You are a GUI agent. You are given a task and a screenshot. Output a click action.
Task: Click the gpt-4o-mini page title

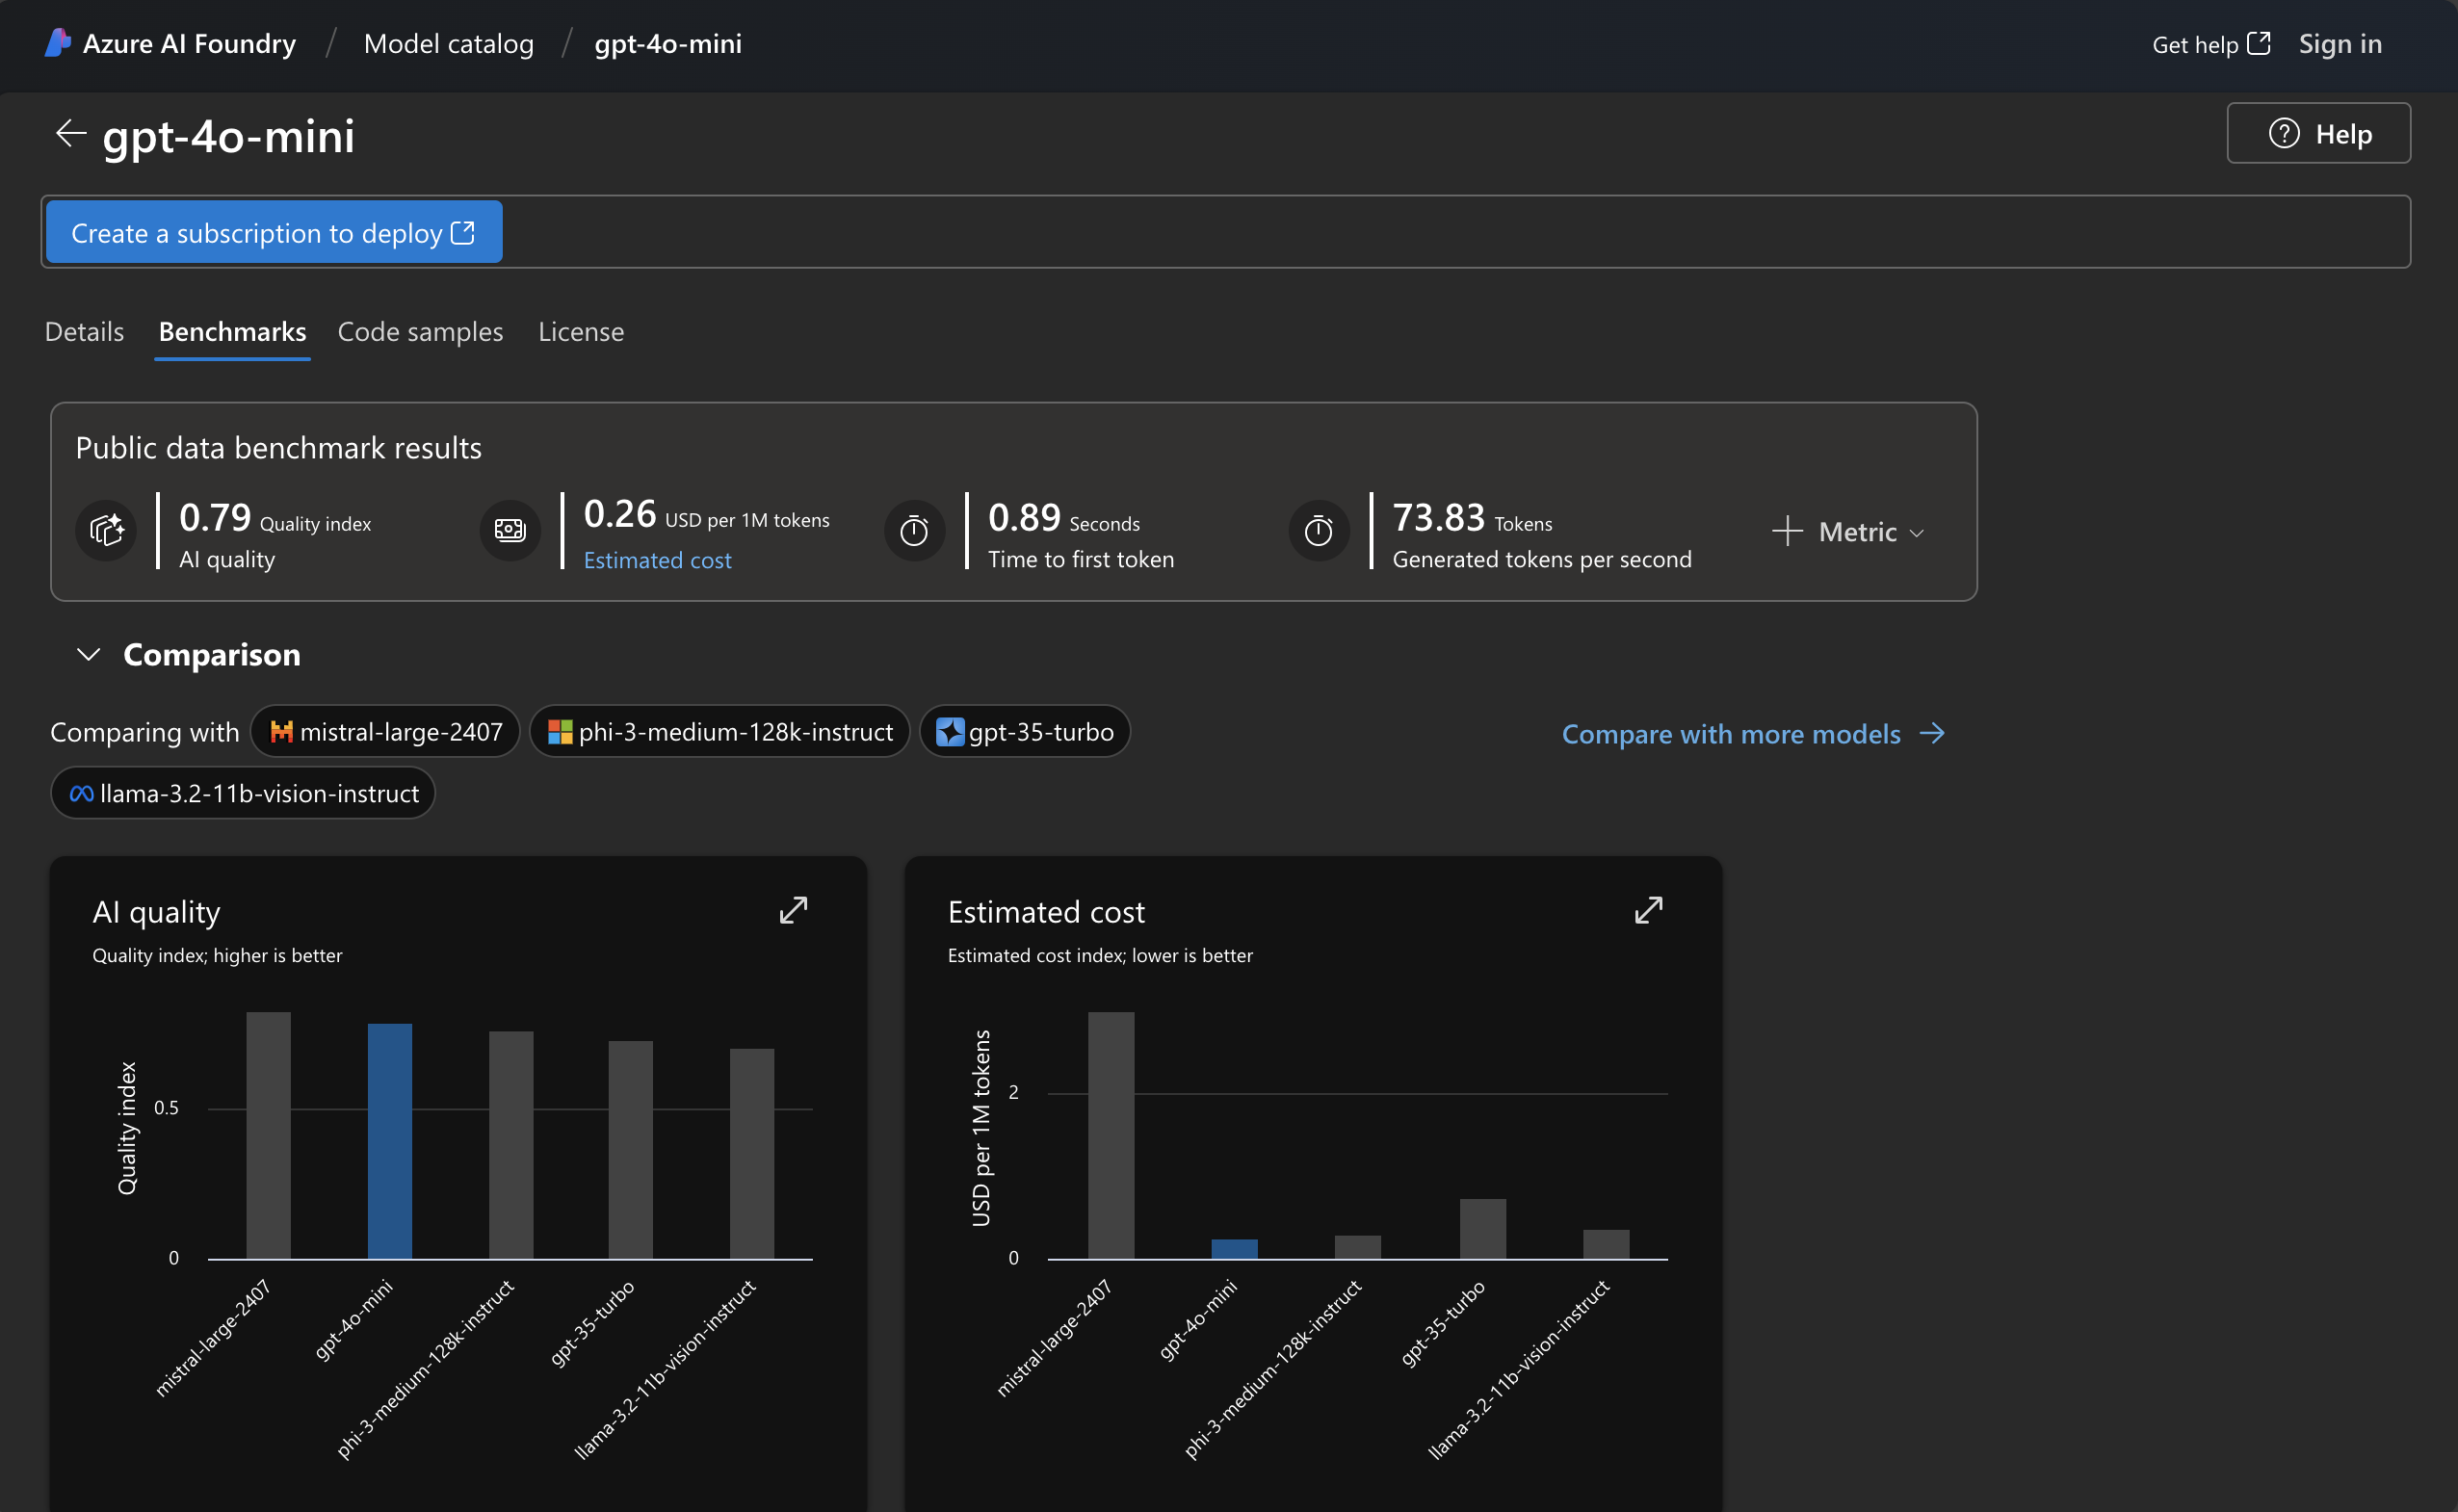click(228, 135)
